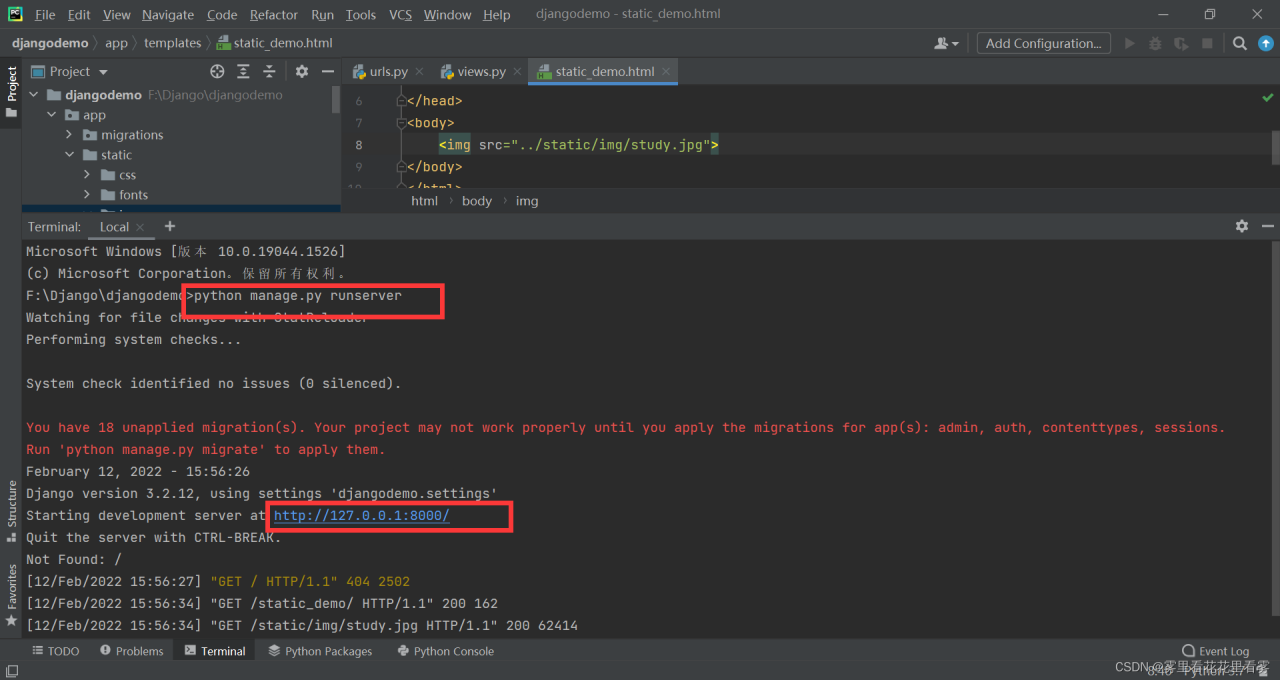Open Project panel options gear
The height and width of the screenshot is (680, 1280).
[302, 71]
